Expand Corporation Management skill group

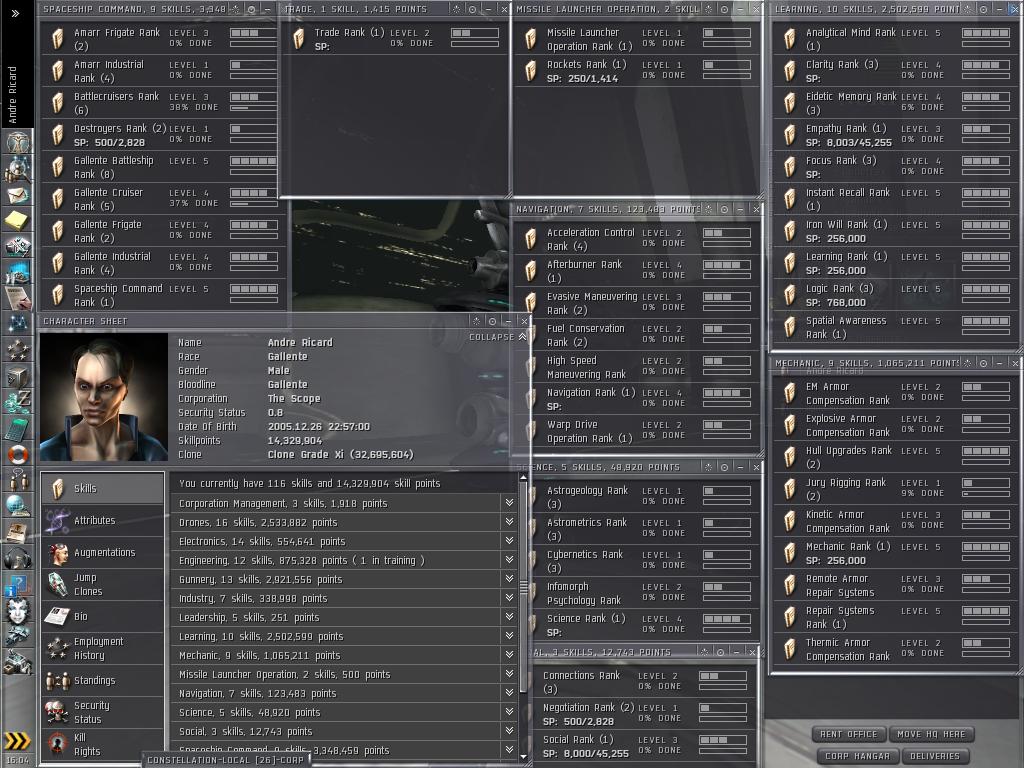509,503
